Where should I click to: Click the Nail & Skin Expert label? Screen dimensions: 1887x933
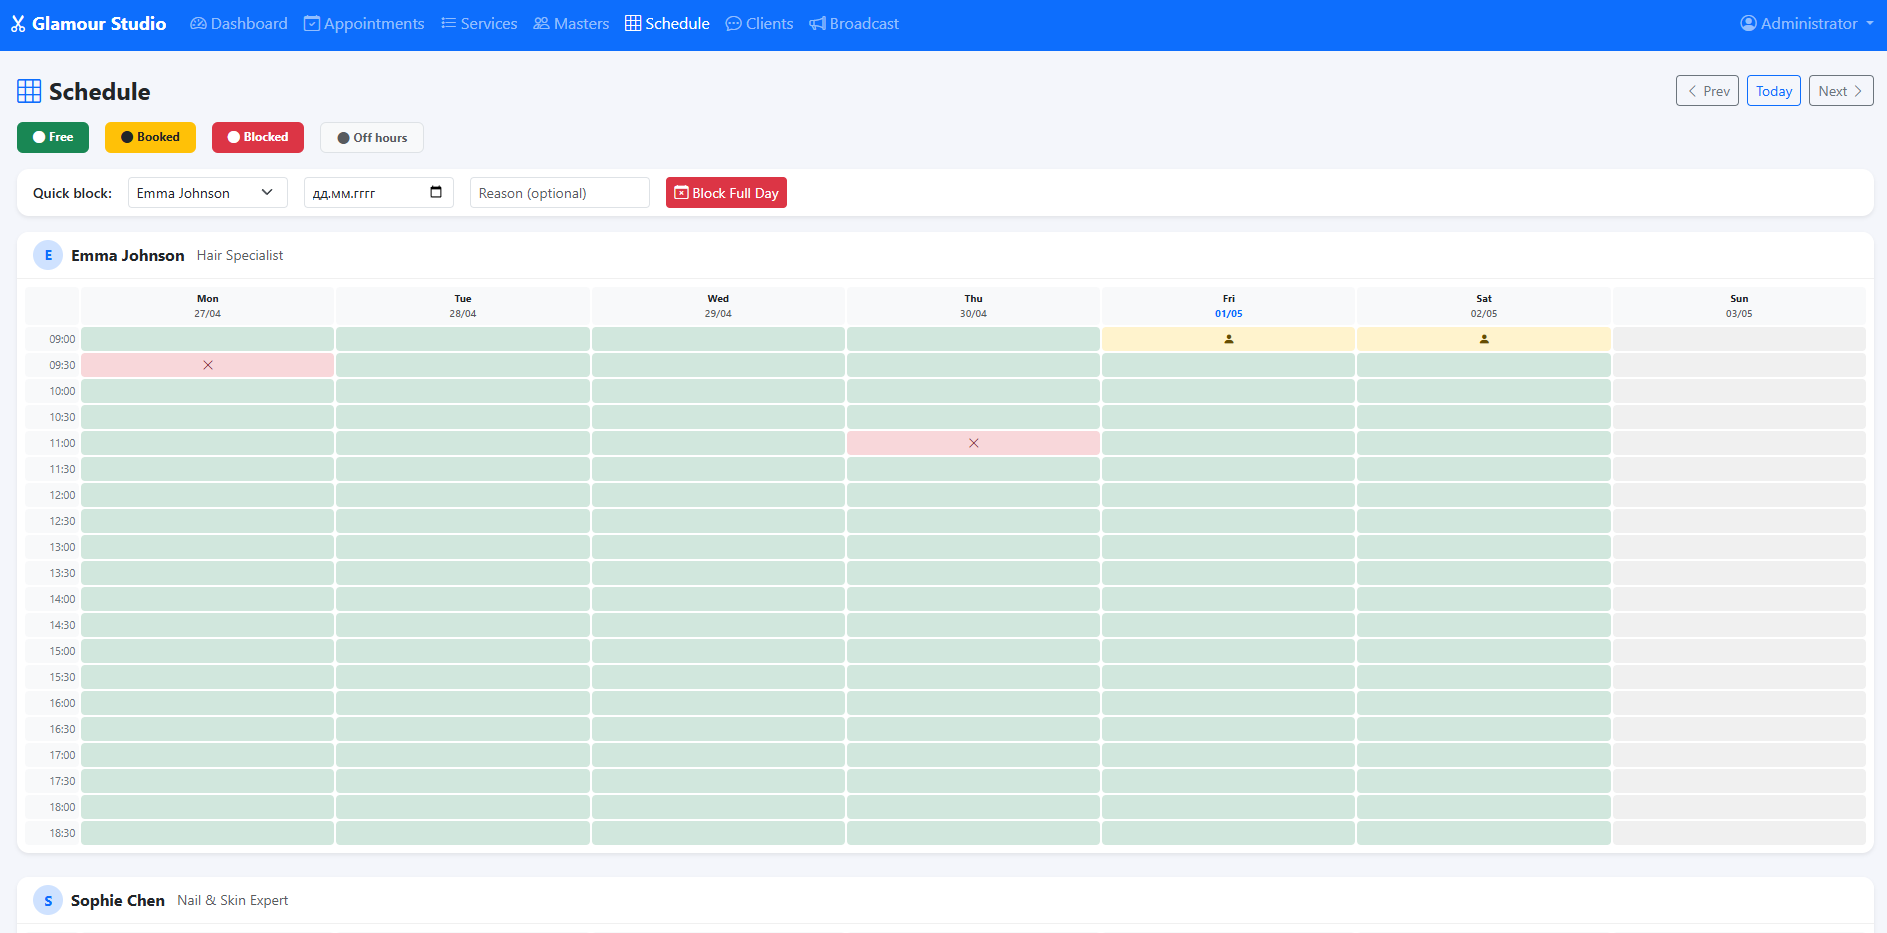pos(233,900)
